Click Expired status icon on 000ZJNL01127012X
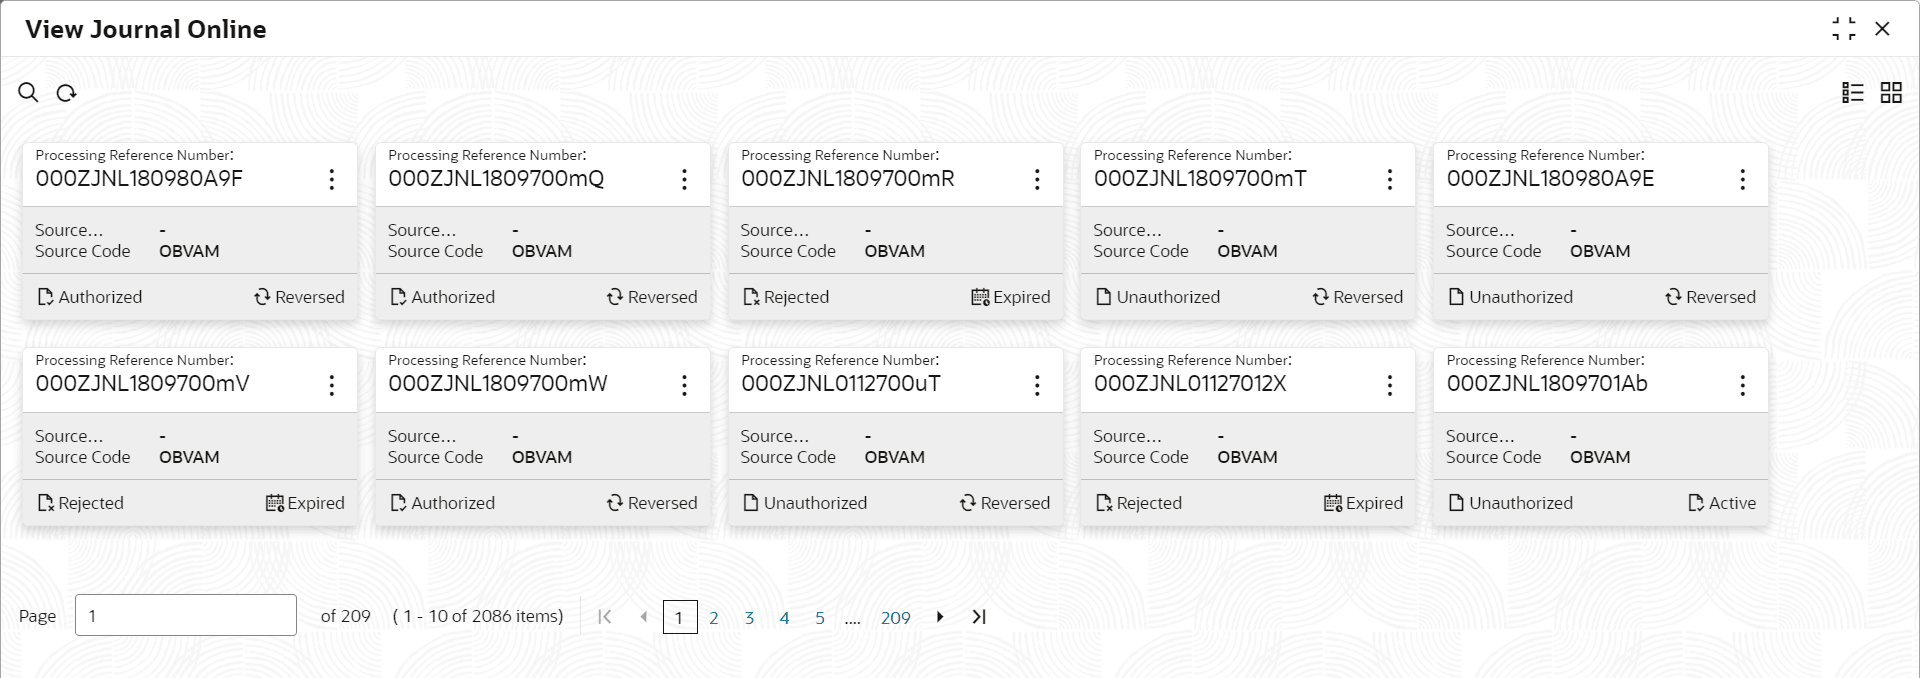This screenshot has height=678, width=1920. pyautogui.click(x=1332, y=503)
